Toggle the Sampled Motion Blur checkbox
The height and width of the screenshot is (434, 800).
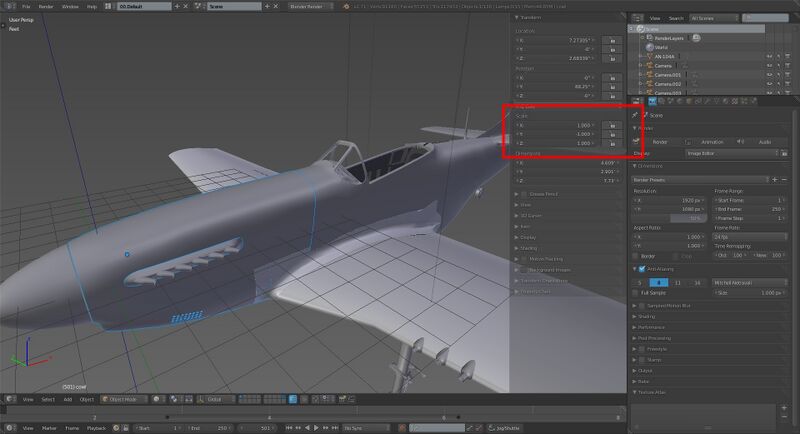(x=642, y=305)
